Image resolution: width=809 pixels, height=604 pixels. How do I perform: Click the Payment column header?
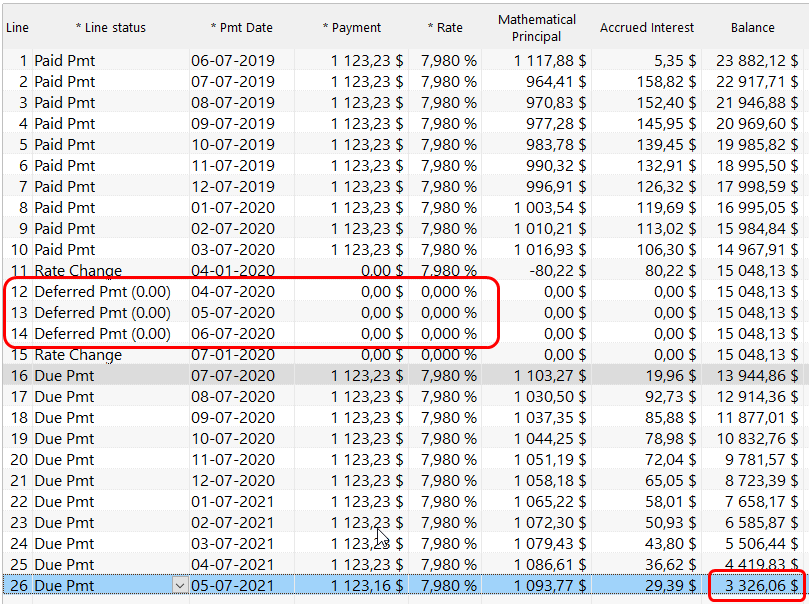click(352, 28)
